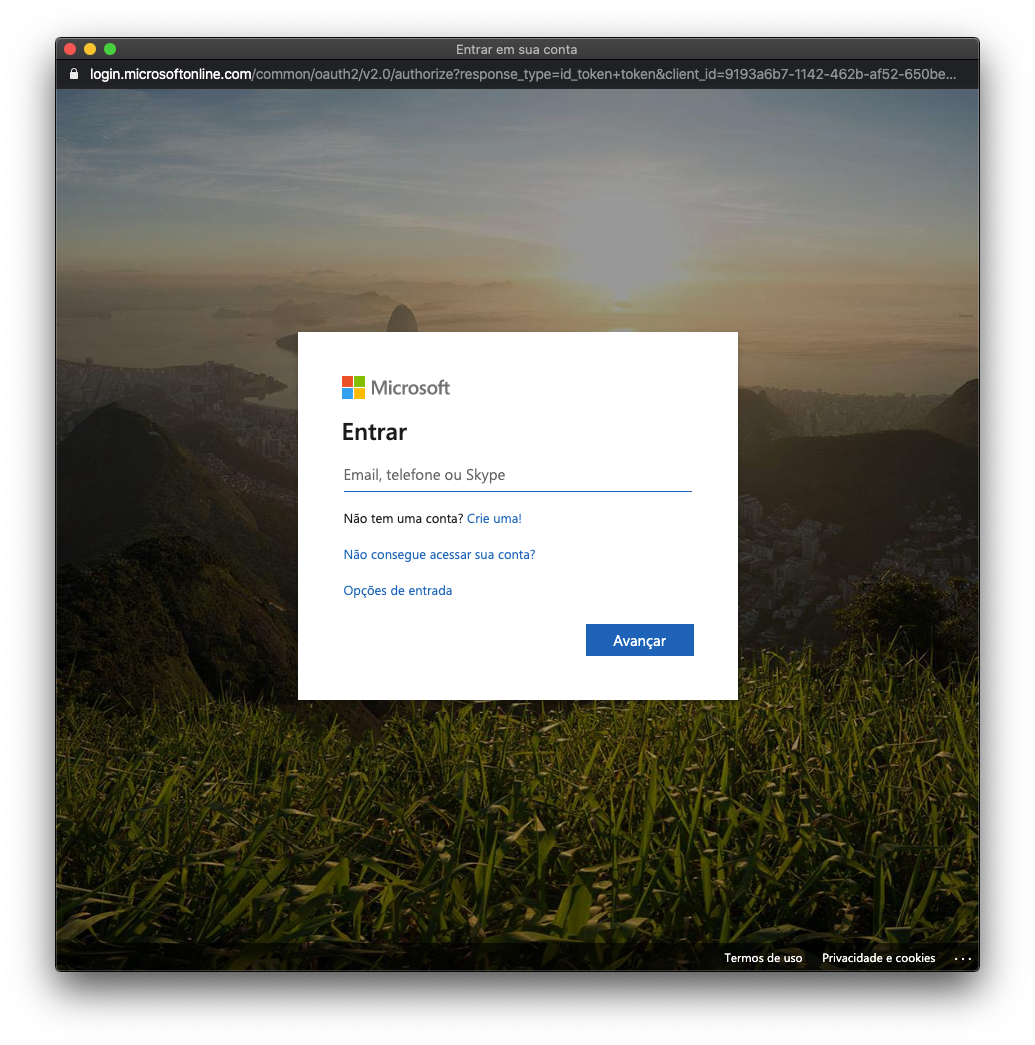Click the "Entrar" heading text
This screenshot has width=1035, height=1045.
[374, 433]
